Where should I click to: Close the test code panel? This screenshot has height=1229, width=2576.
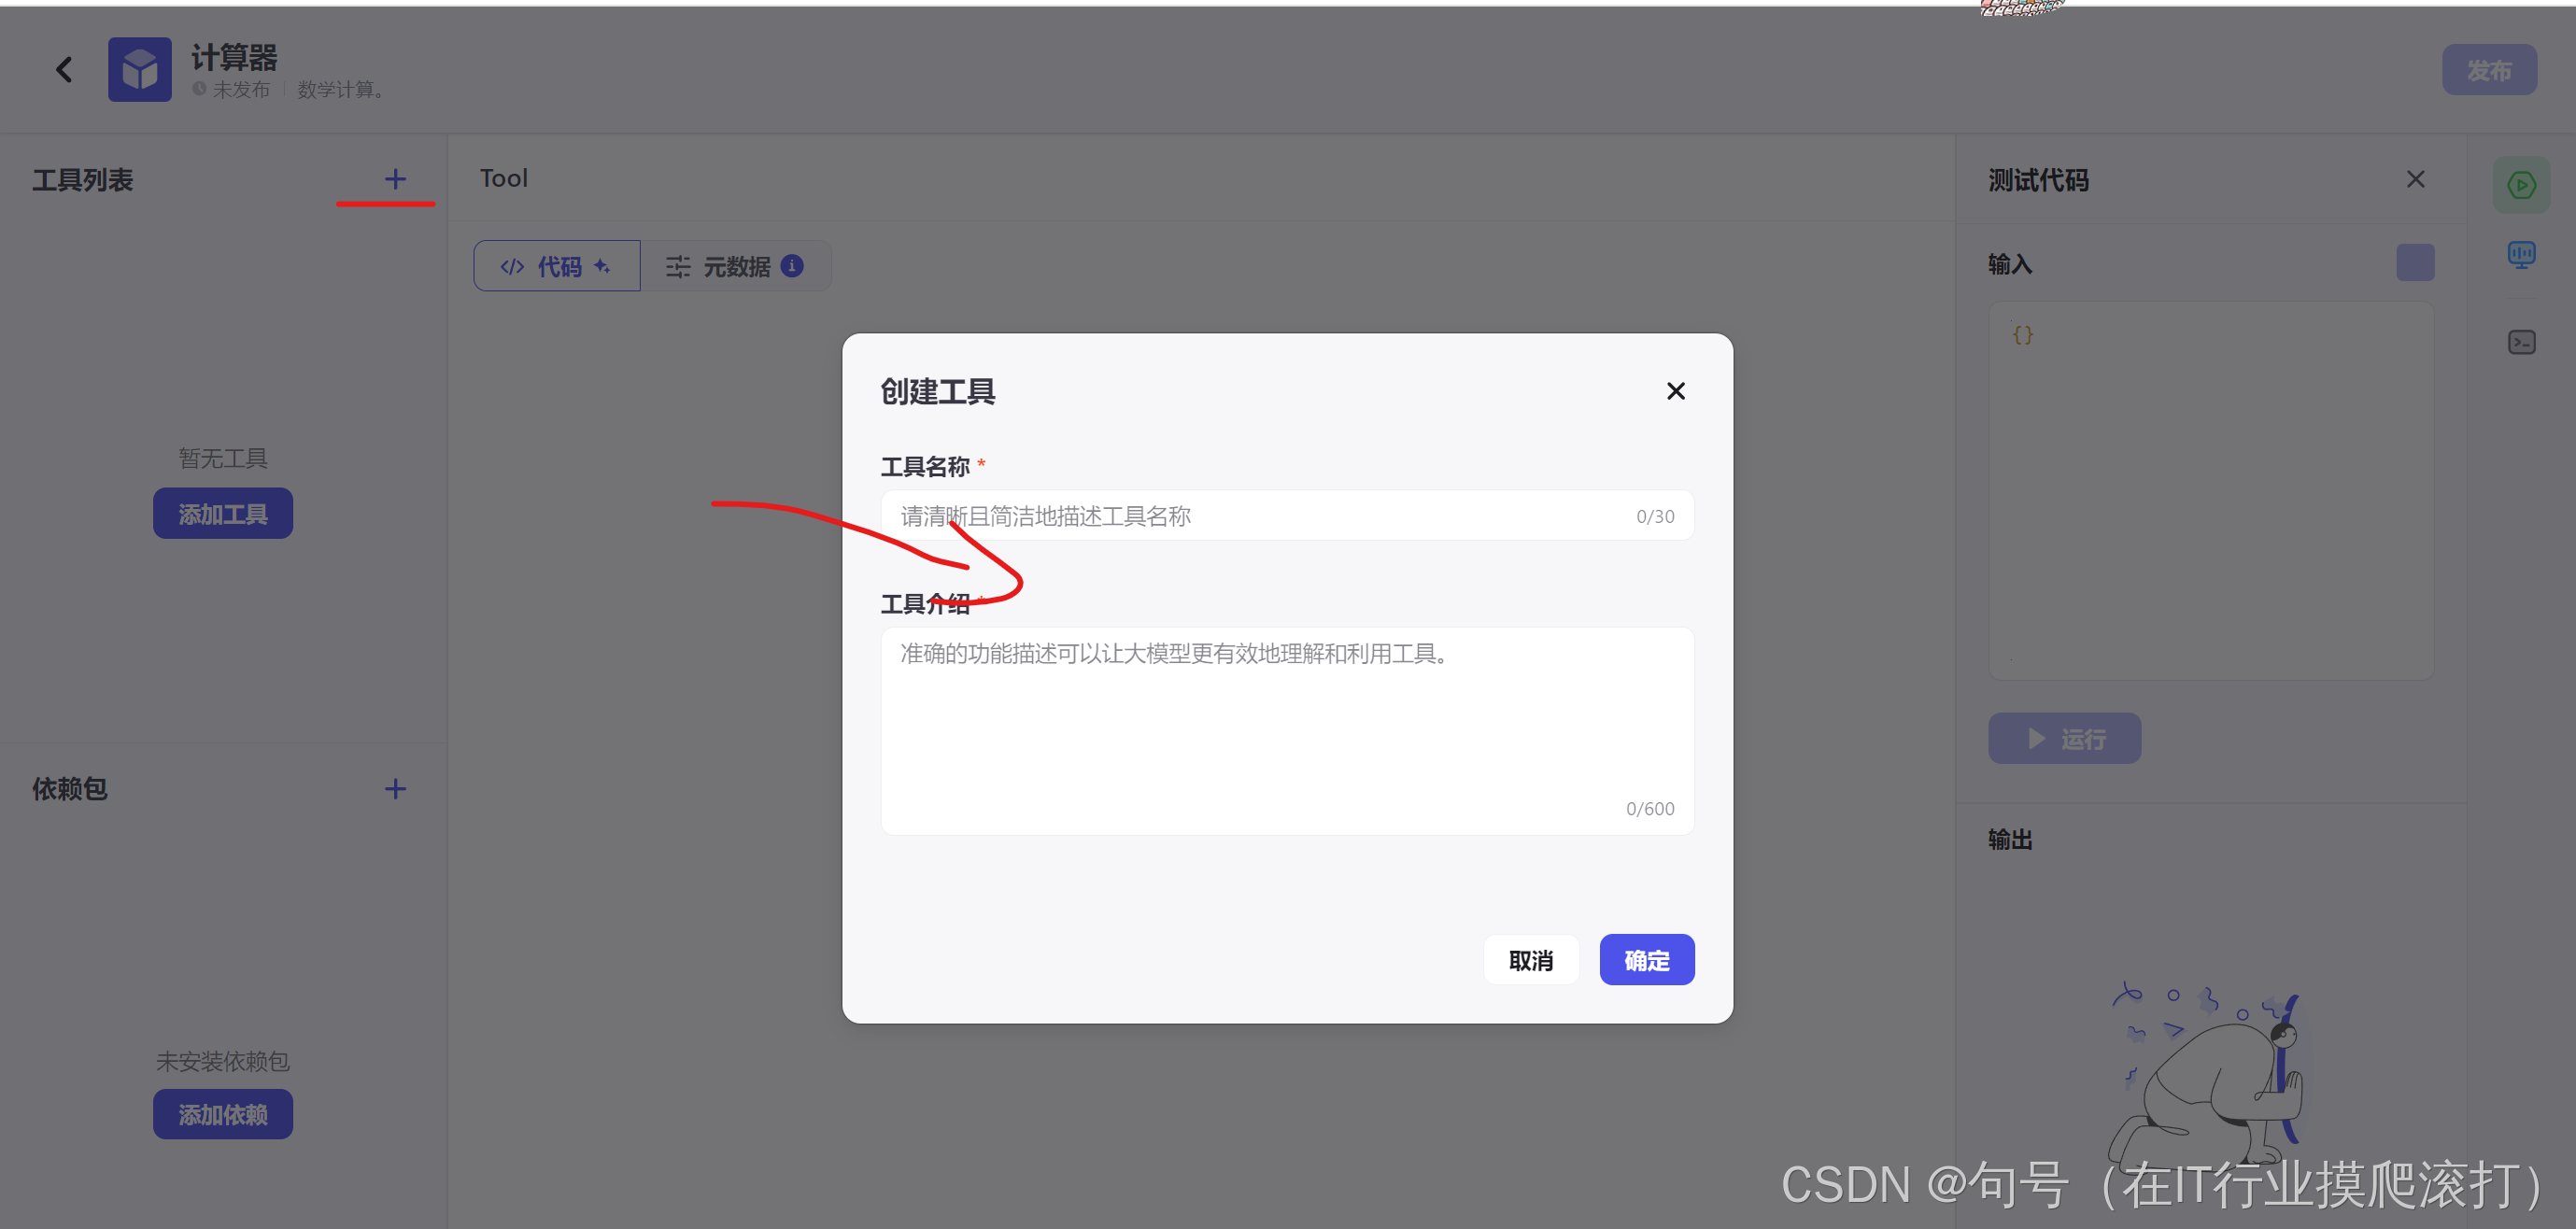point(2415,179)
